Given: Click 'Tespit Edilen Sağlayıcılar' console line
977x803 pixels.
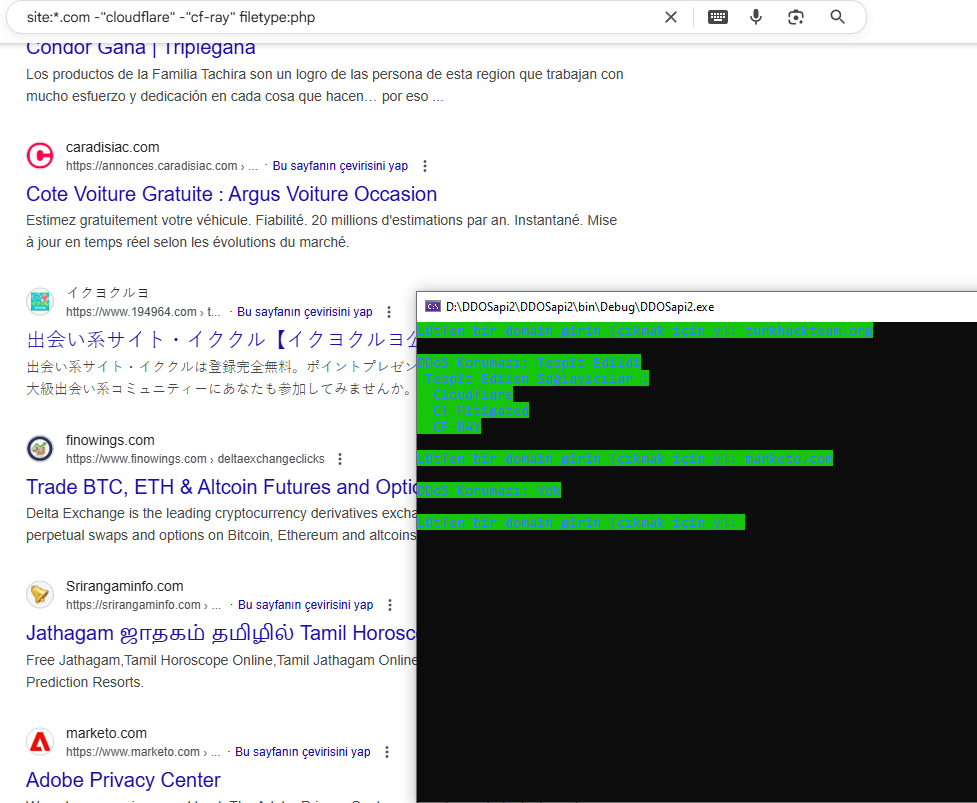Looking at the screenshot, I should [x=533, y=379].
